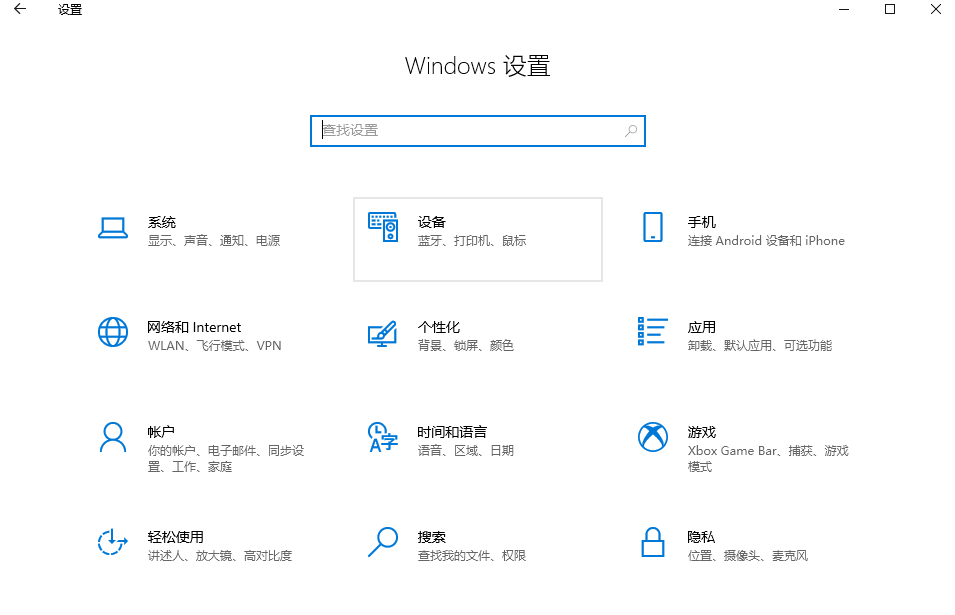Viewport: 955px width, 615px height.
Task: Open 帐户 via the person icon
Action: click(113, 437)
